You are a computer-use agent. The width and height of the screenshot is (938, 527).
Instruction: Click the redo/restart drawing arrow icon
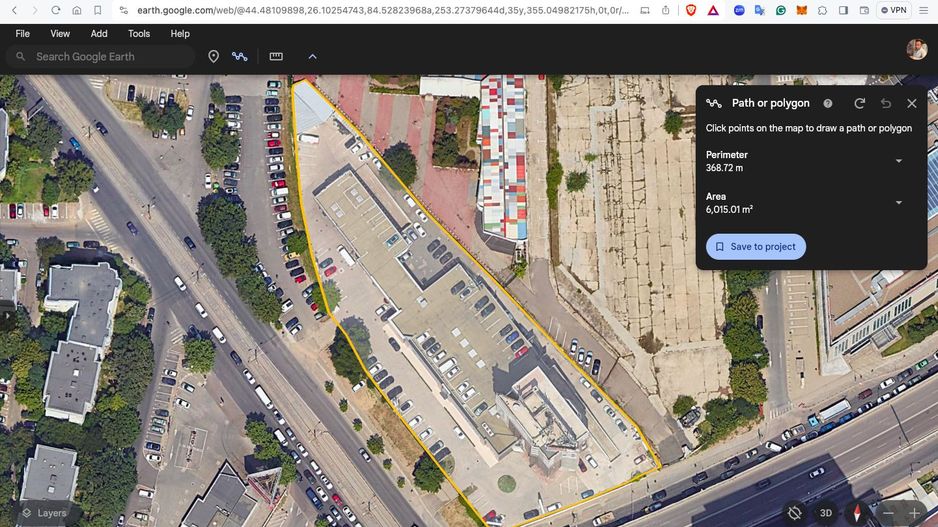point(859,103)
